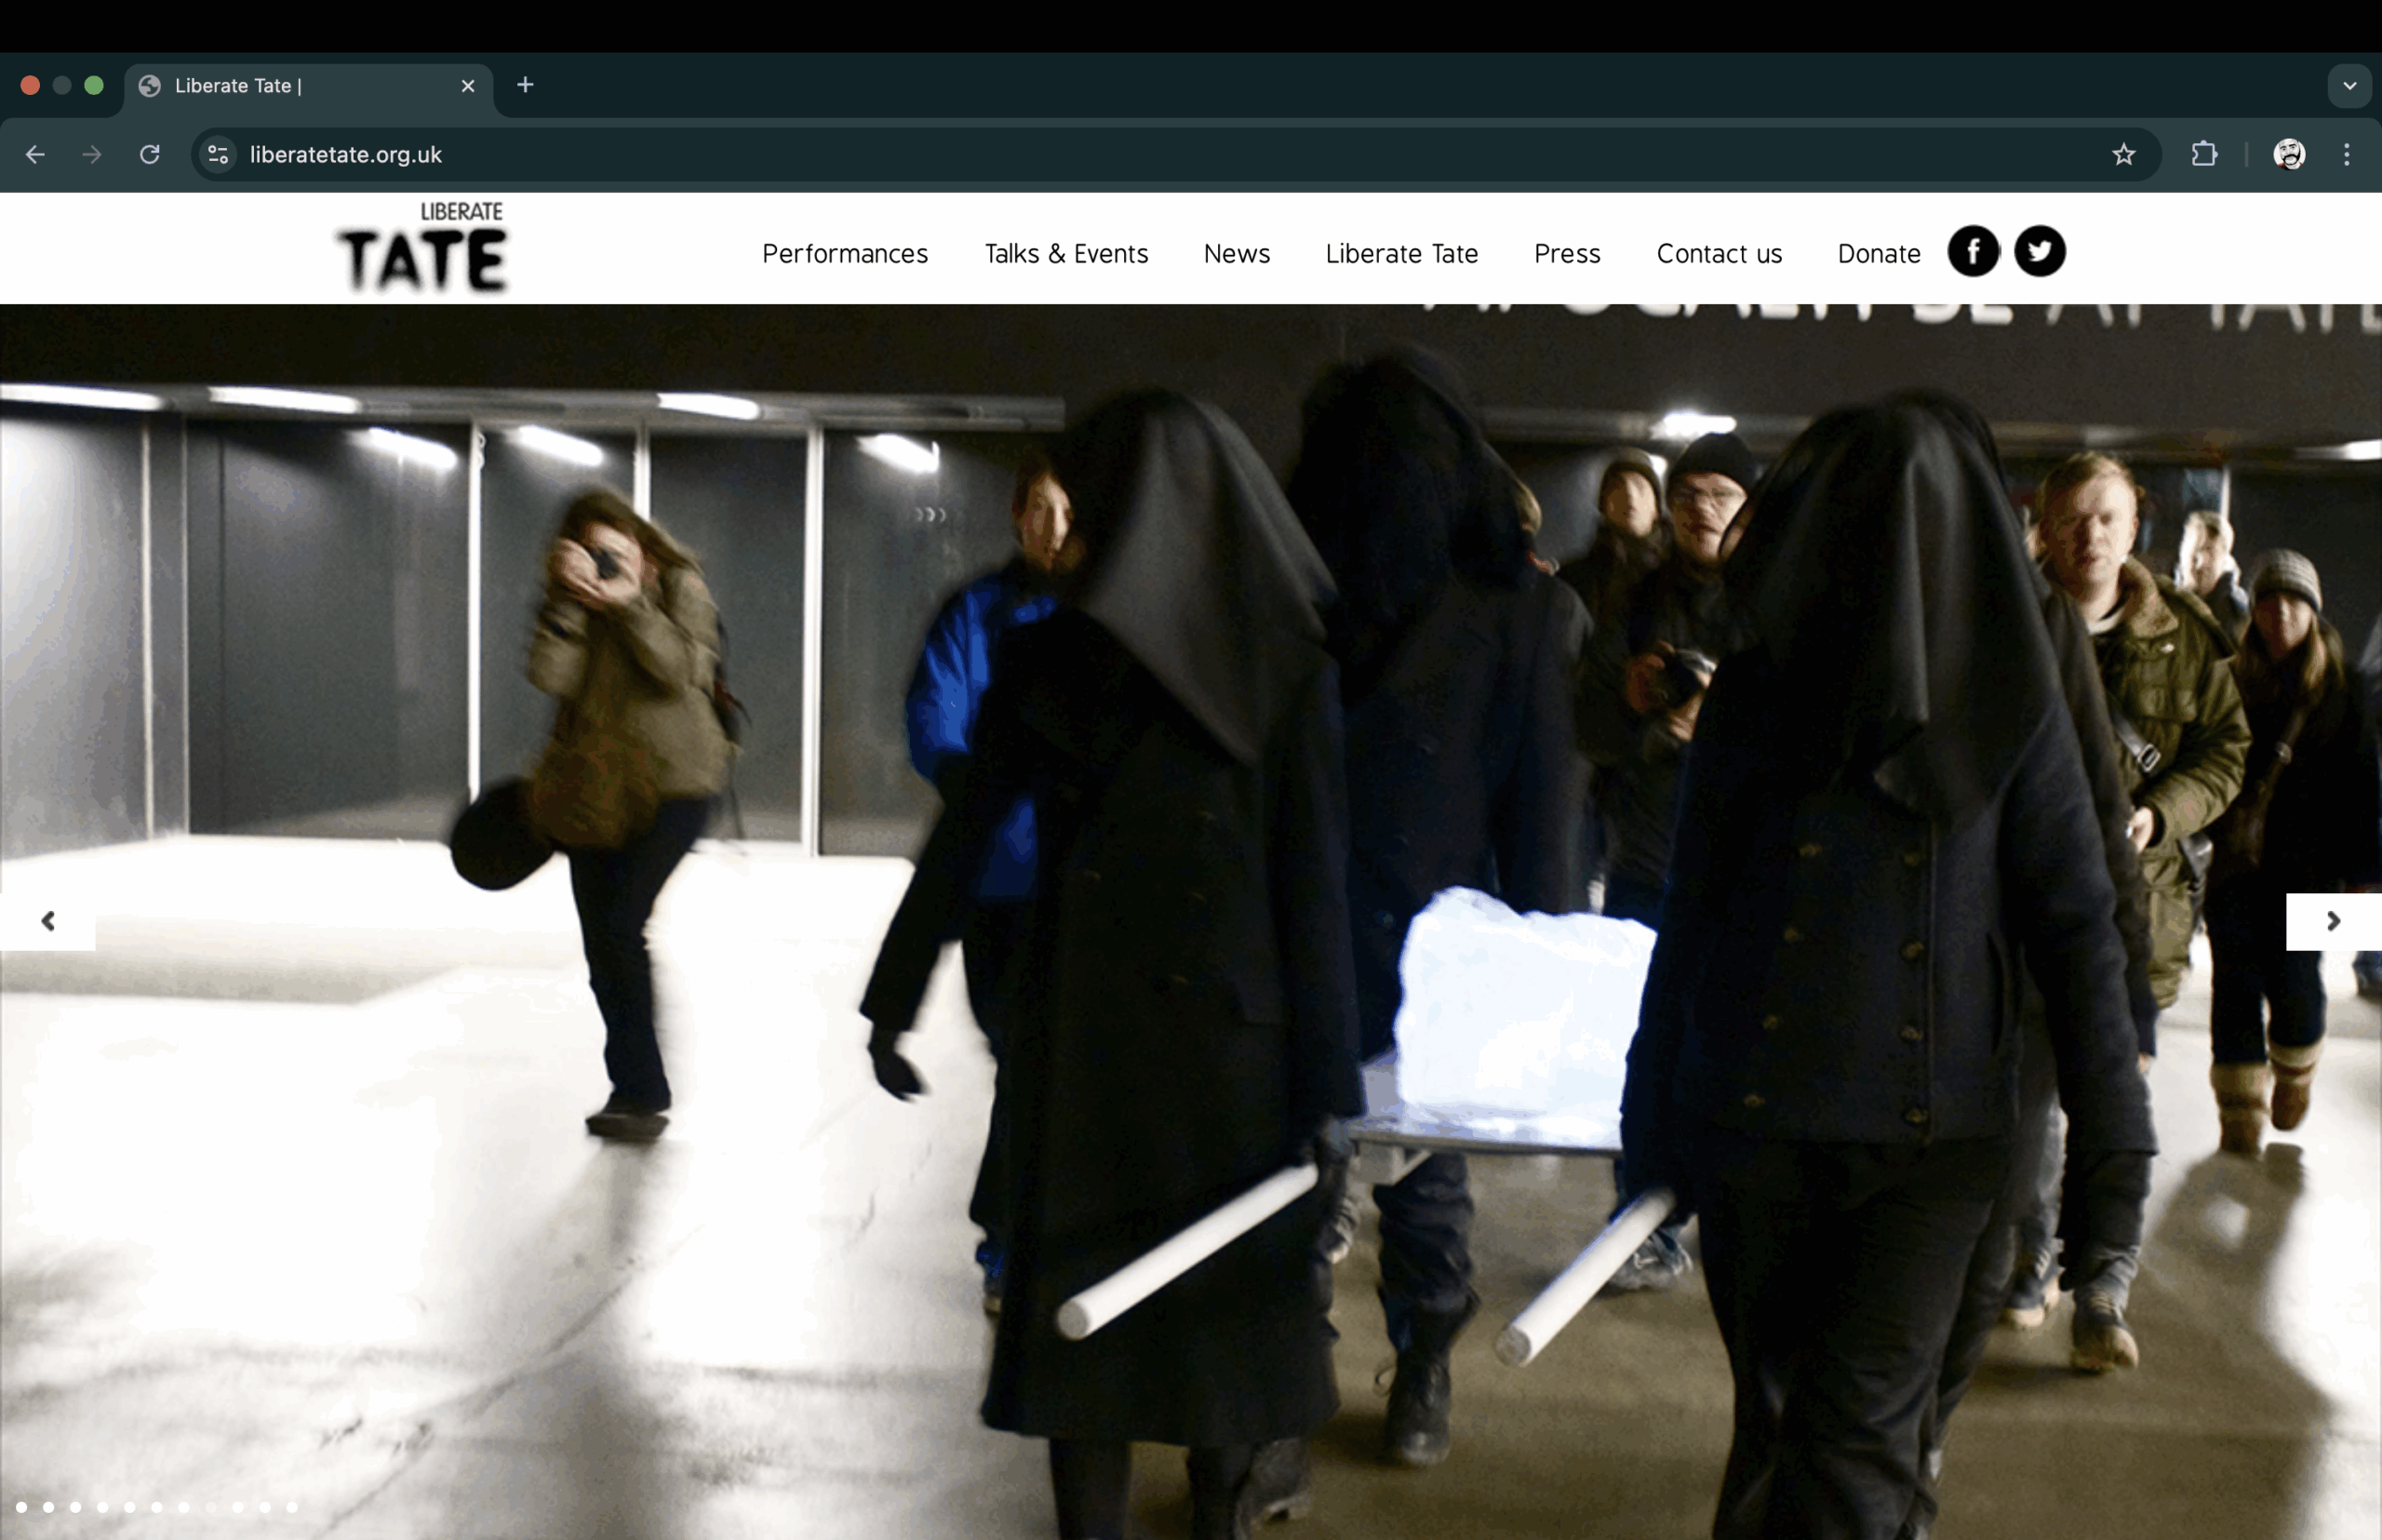This screenshot has height=1540, width=2382.
Task: Open the Performances menu item
Action: [845, 254]
